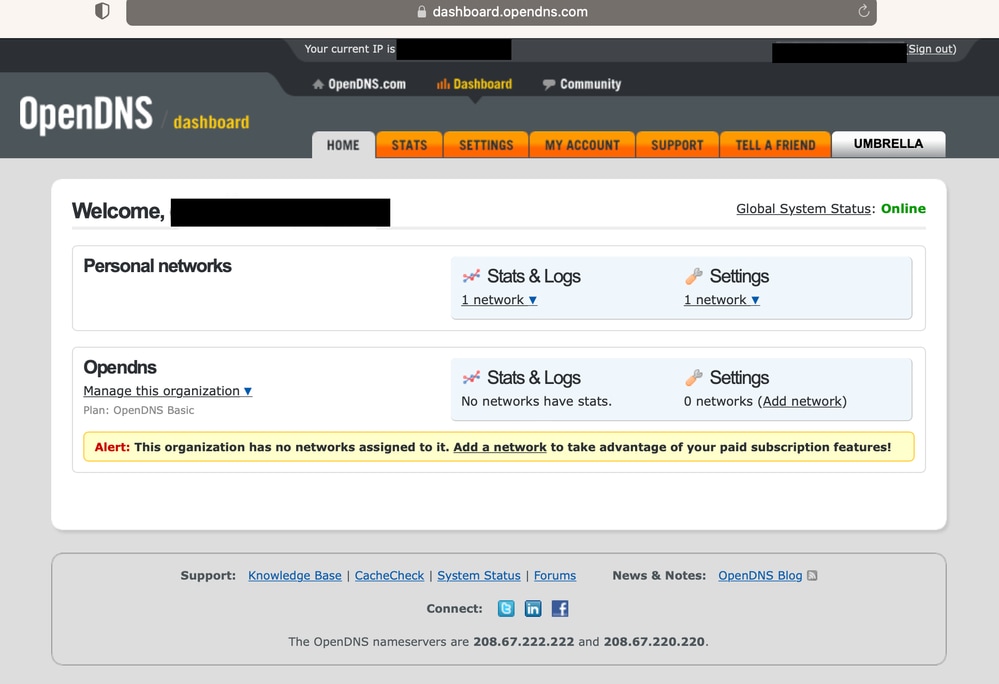
Task: Open the Forums link
Action: tap(555, 576)
